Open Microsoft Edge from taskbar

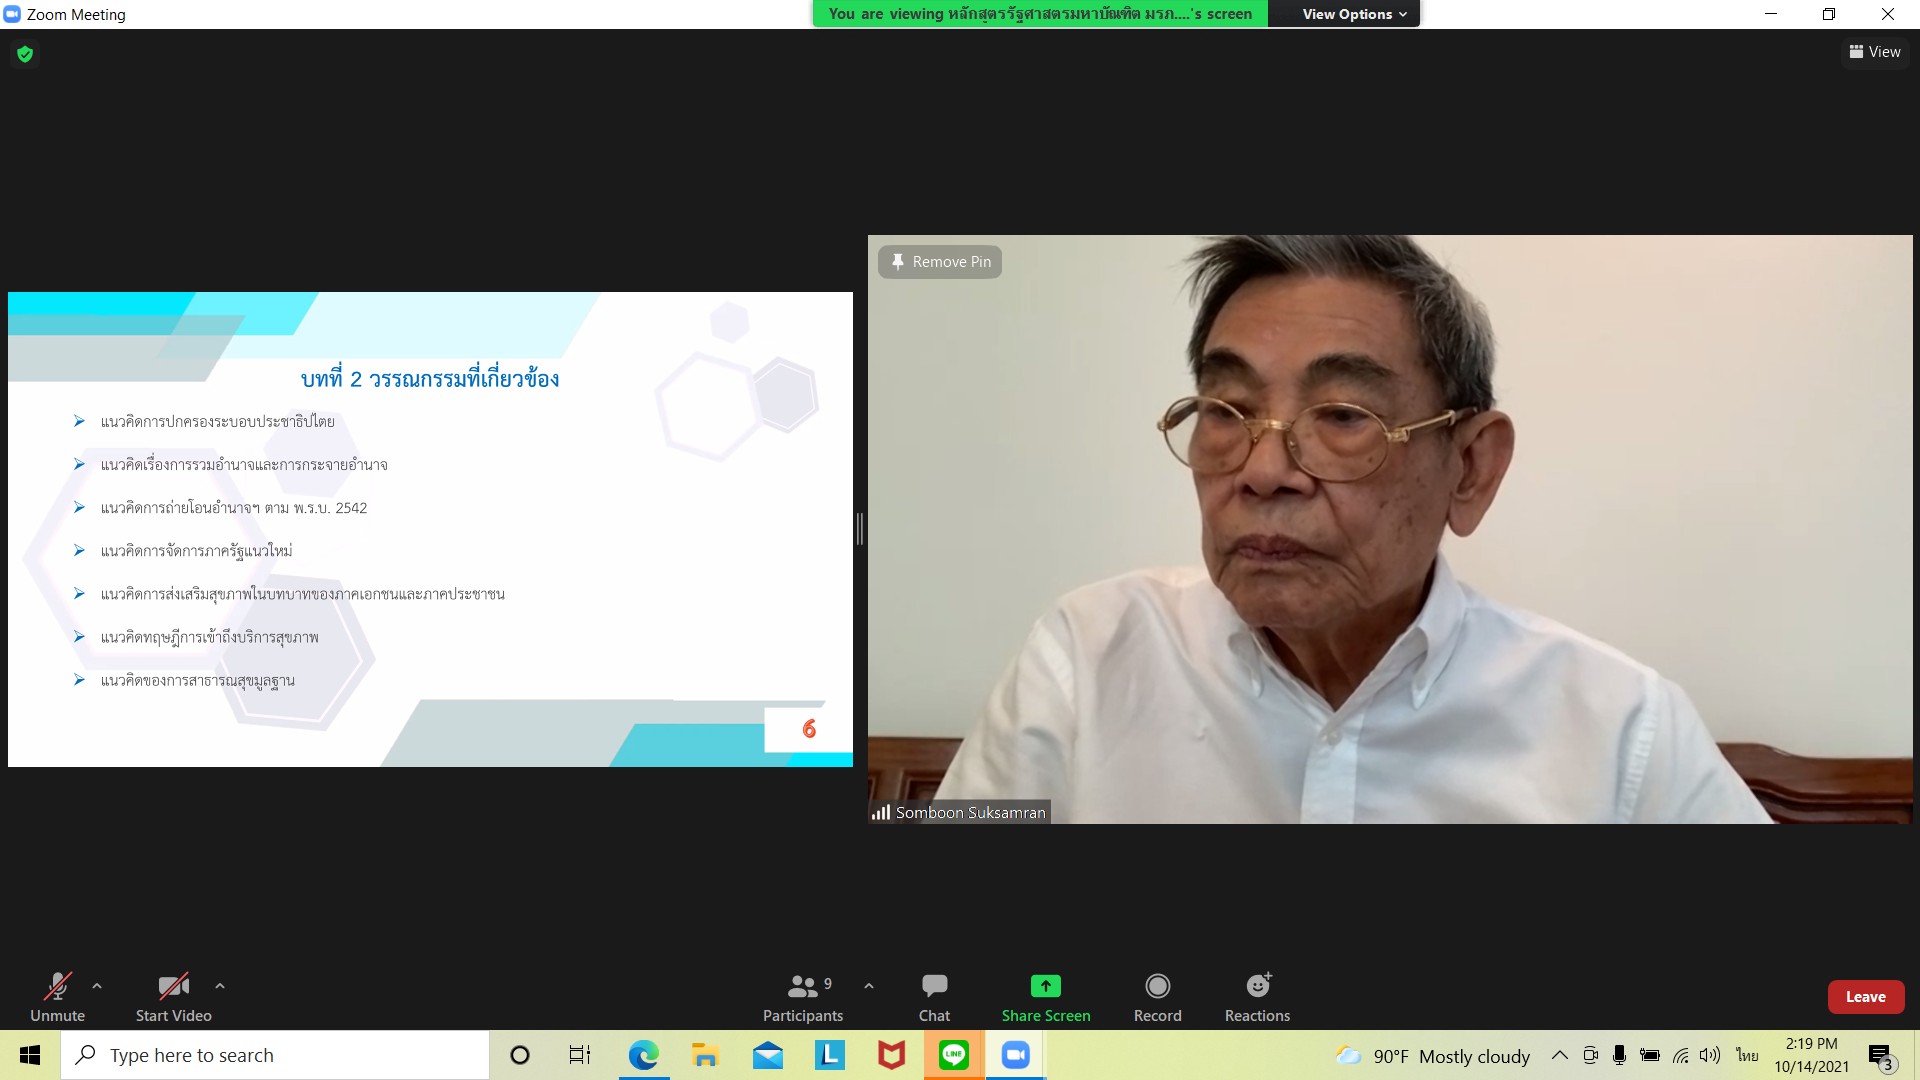point(643,1055)
